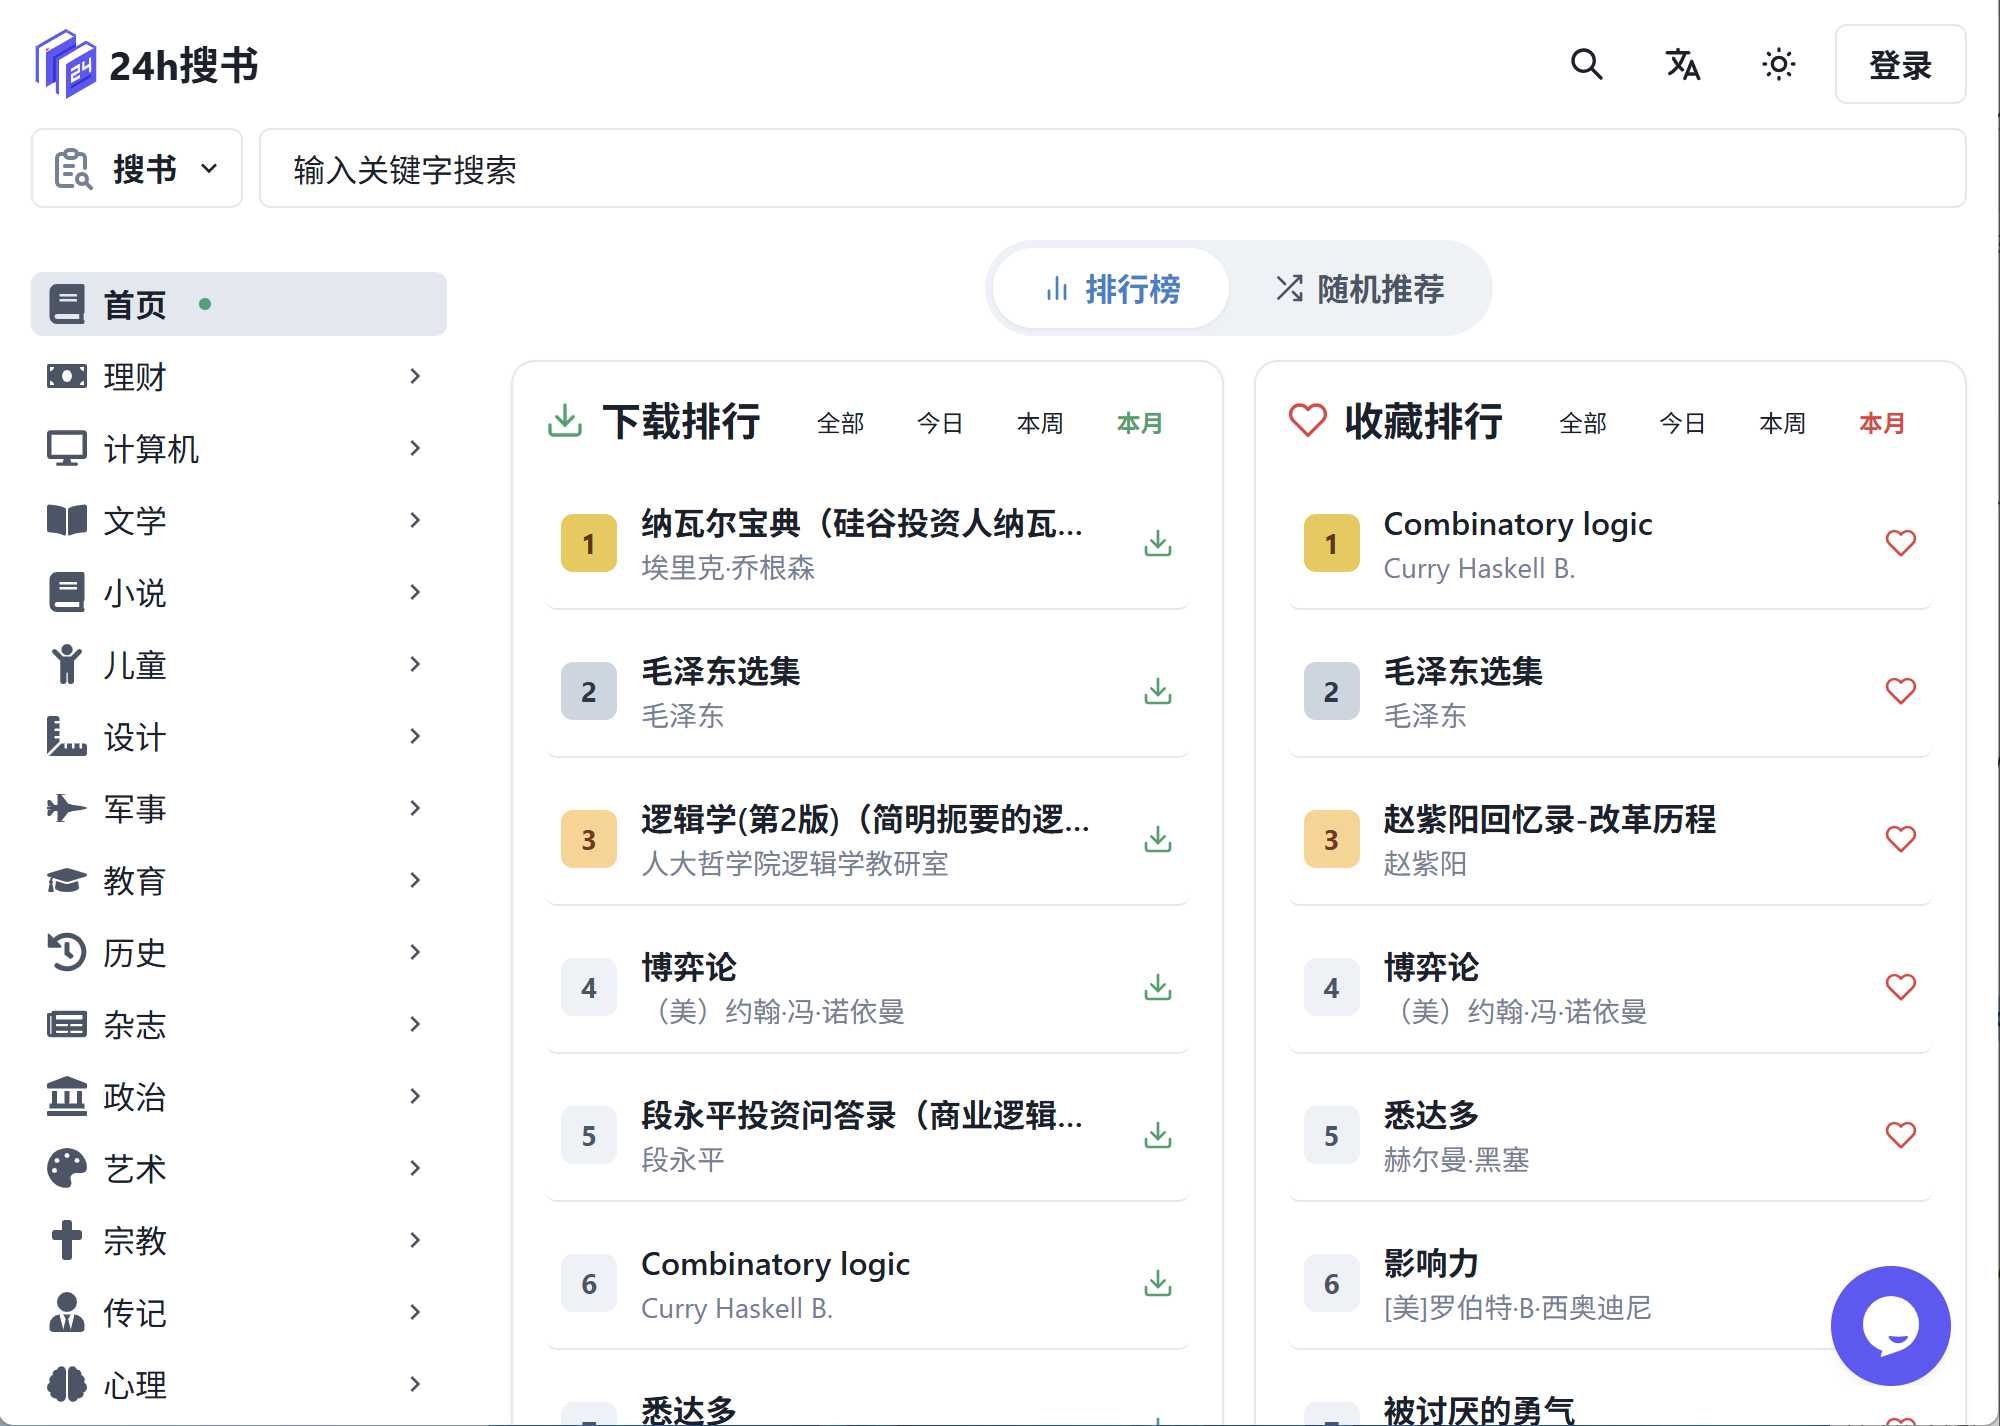2000x1426 pixels.
Task: Filter 收藏排行 by 今日
Action: (x=1682, y=423)
